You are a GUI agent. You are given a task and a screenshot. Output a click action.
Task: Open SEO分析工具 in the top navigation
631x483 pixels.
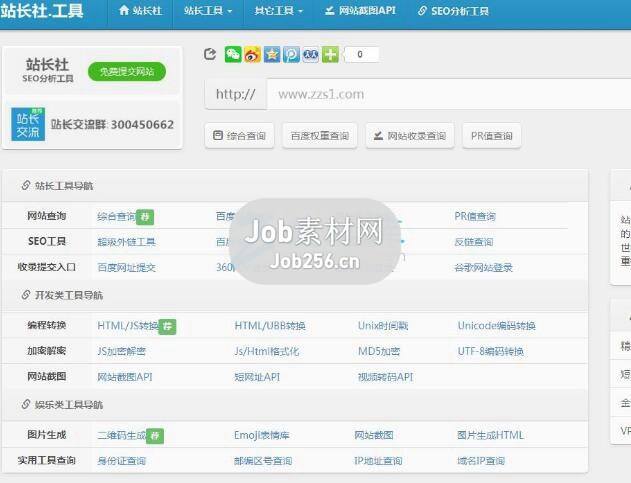click(453, 11)
